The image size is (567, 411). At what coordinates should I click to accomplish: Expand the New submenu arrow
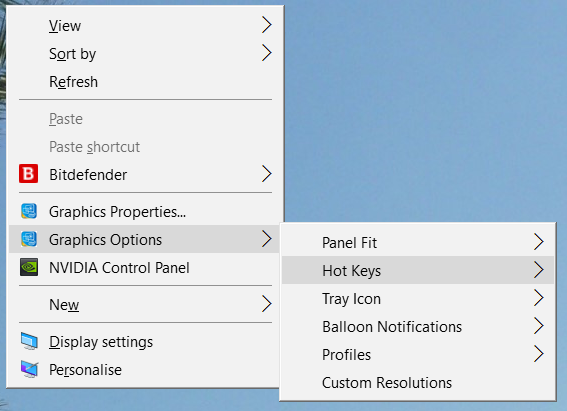pyautogui.click(x=267, y=304)
